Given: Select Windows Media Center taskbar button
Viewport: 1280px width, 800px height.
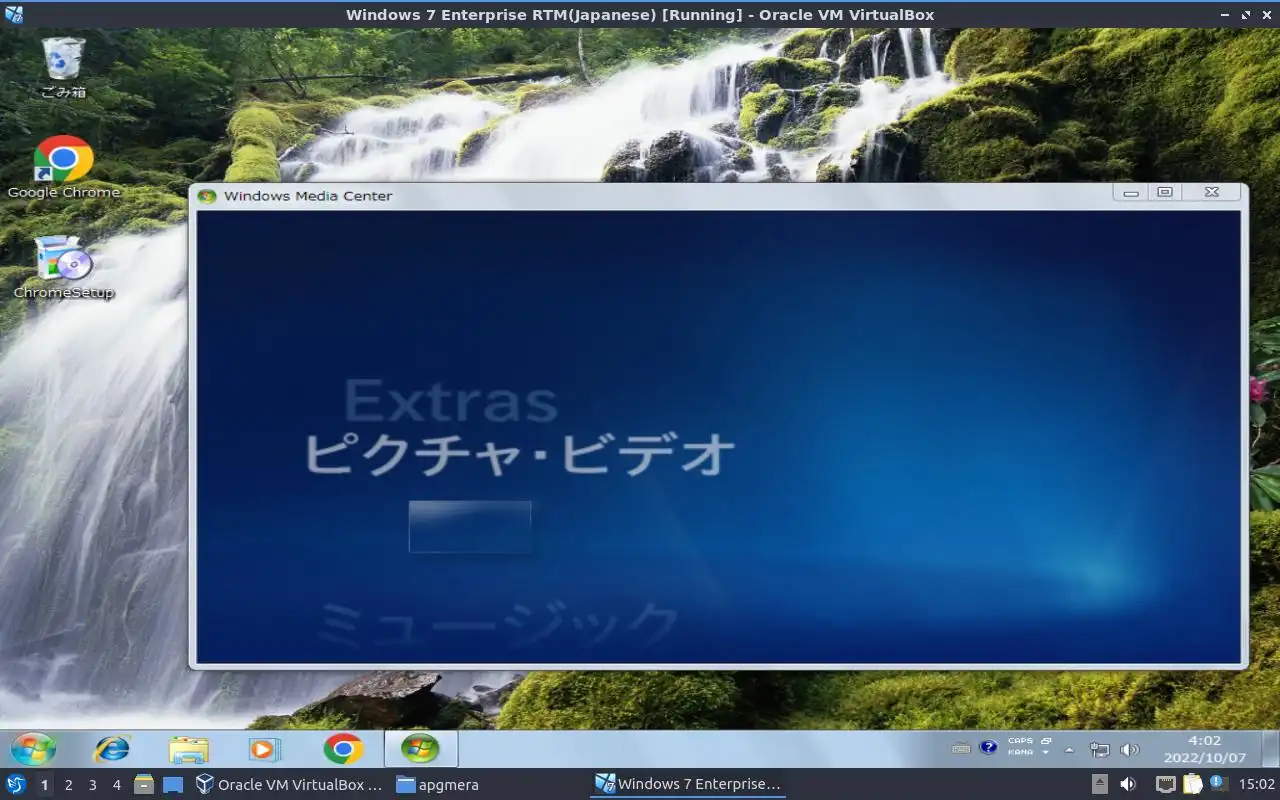Looking at the screenshot, I should pos(420,748).
